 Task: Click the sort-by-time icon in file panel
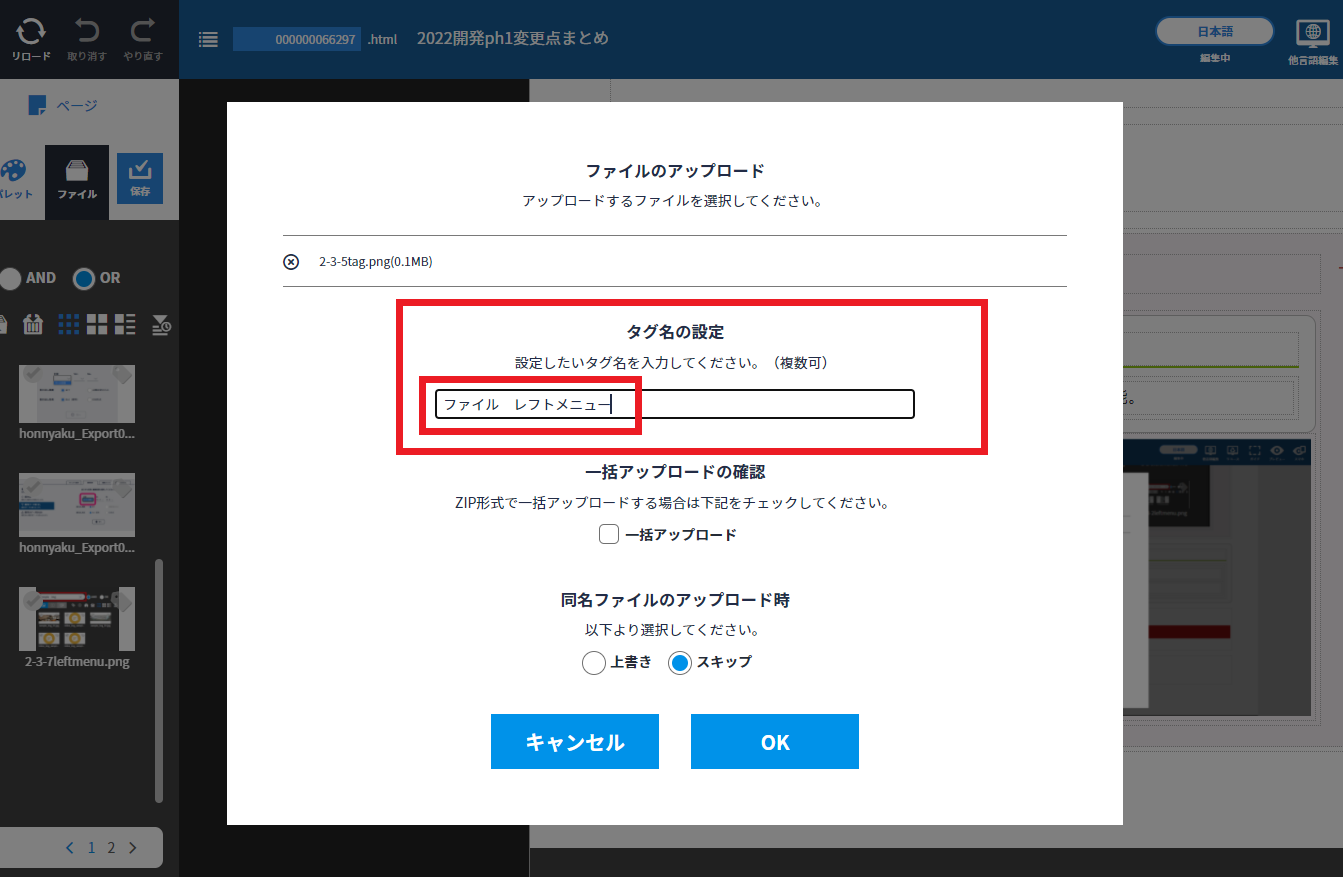(161, 324)
